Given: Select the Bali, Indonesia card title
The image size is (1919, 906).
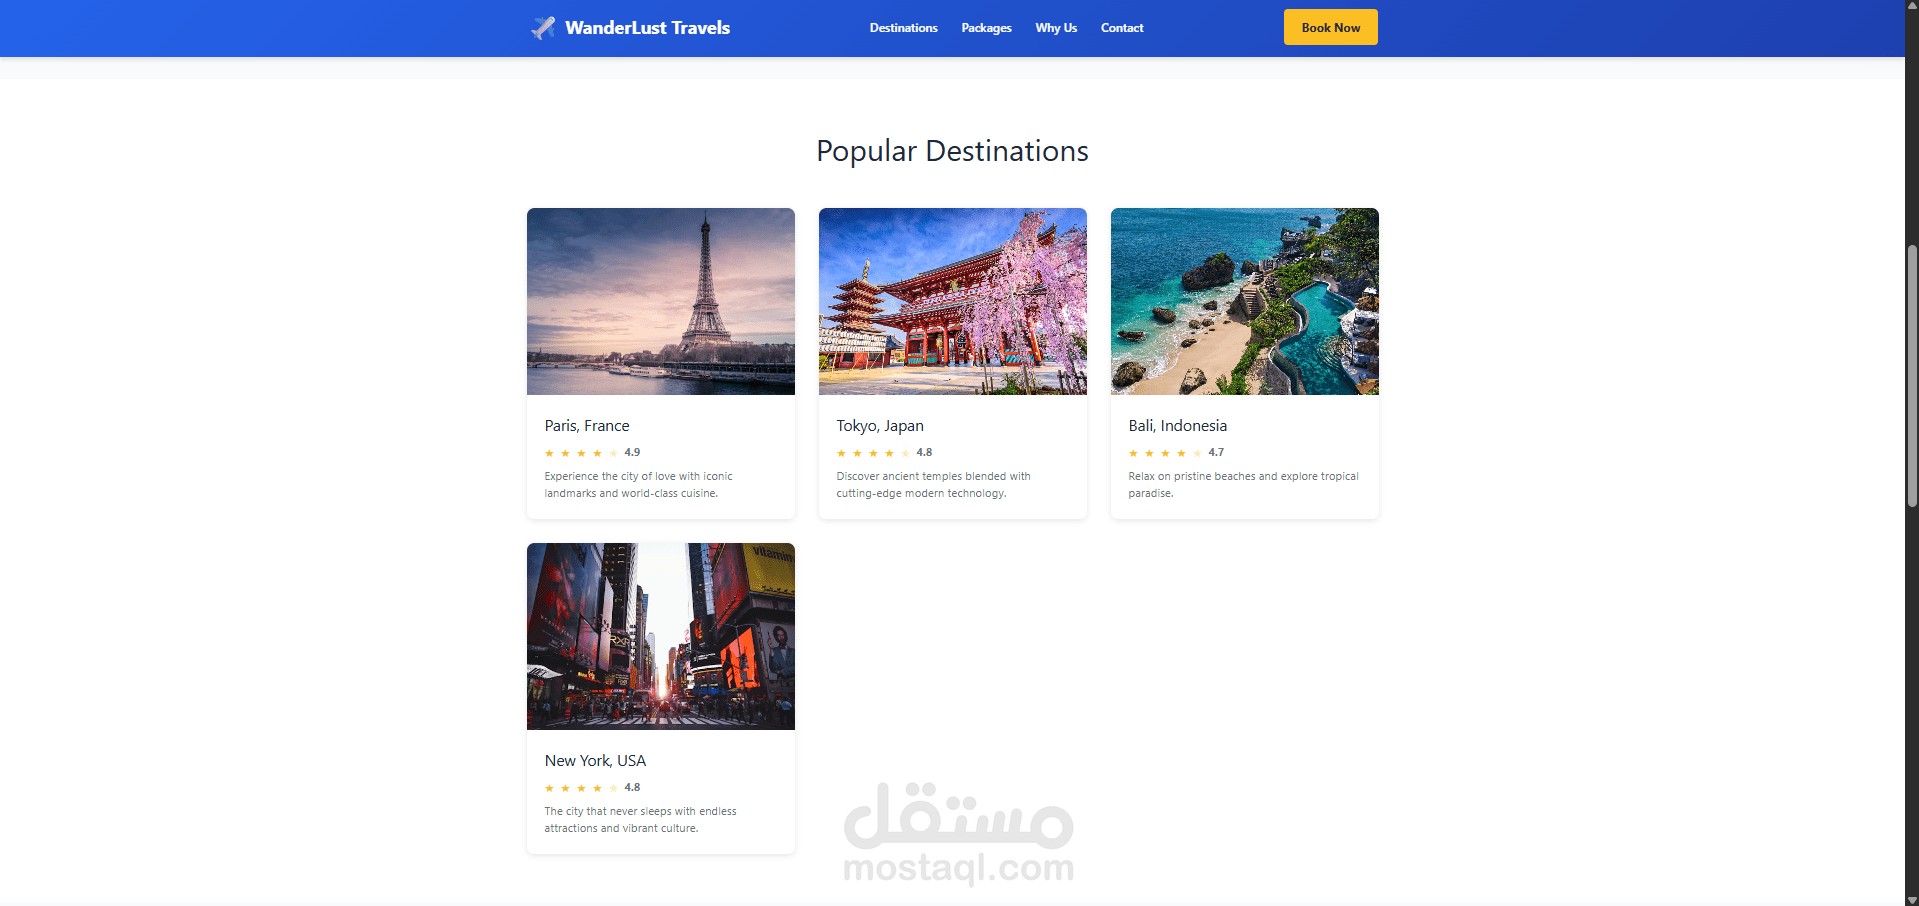Looking at the screenshot, I should (1177, 426).
